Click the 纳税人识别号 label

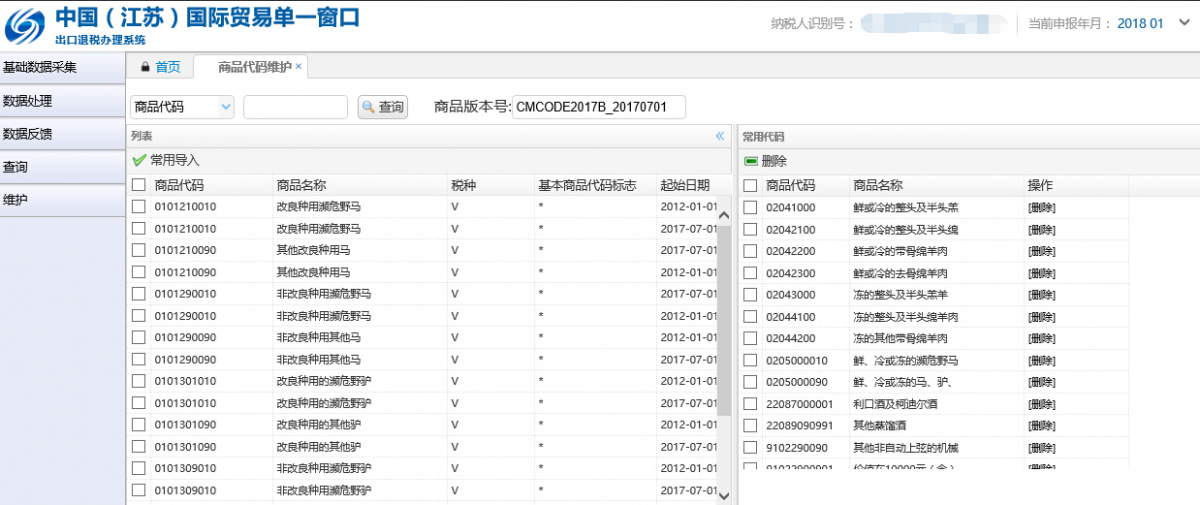click(811, 24)
